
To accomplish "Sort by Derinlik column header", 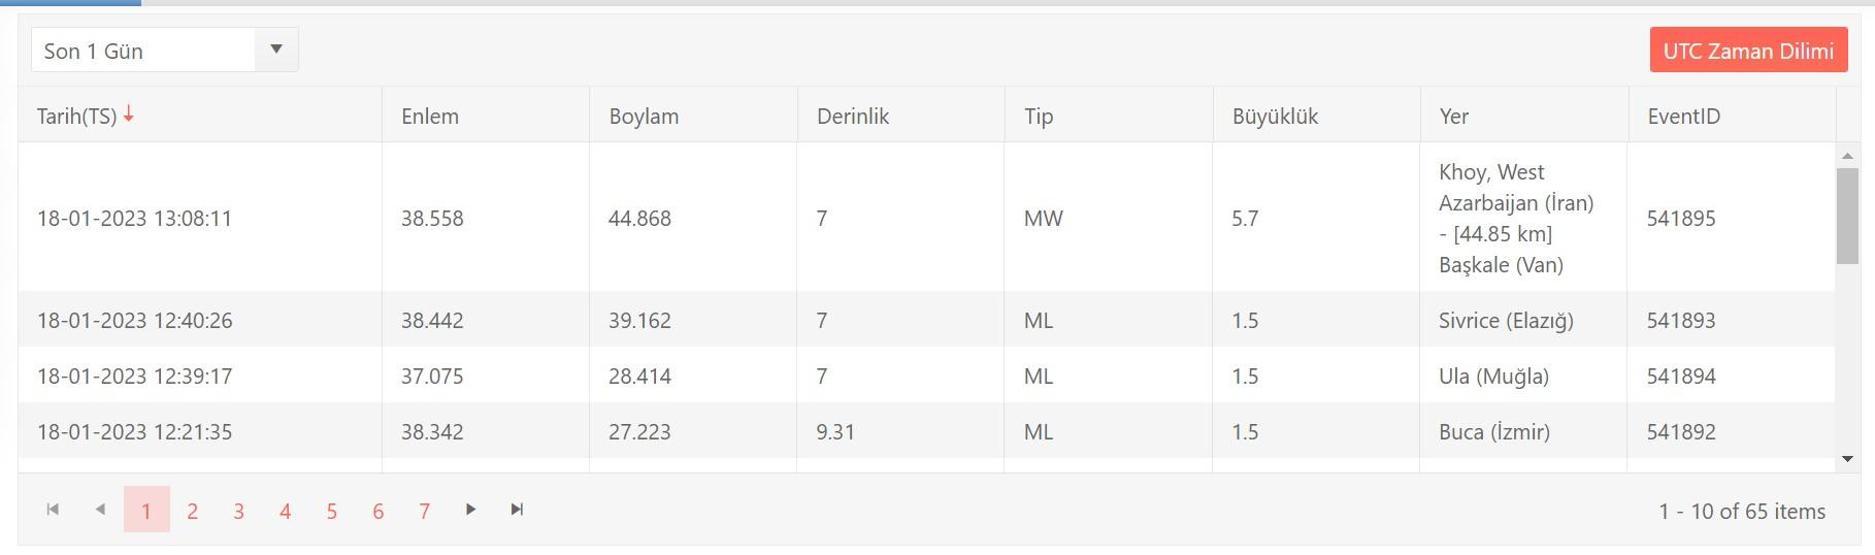I will (852, 116).
